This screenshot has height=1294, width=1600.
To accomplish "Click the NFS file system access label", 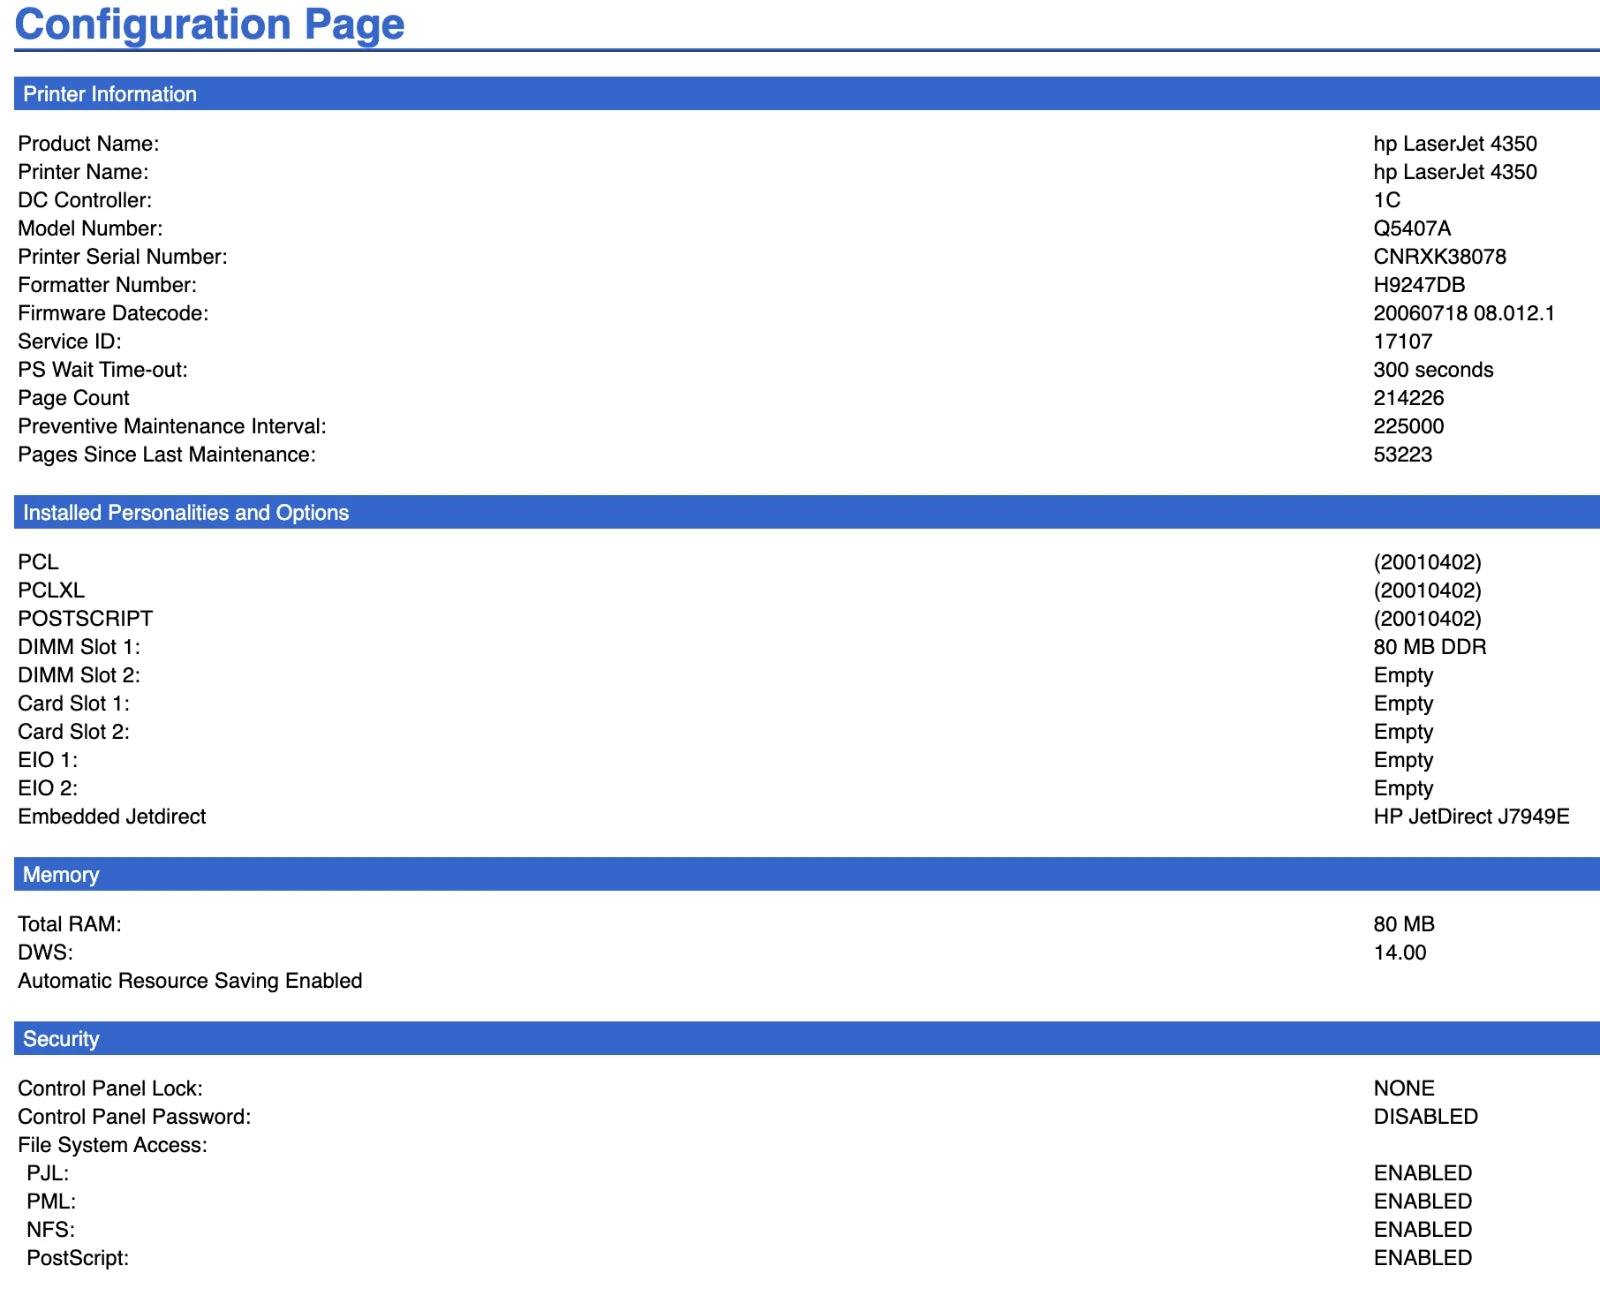I will tap(50, 1229).
